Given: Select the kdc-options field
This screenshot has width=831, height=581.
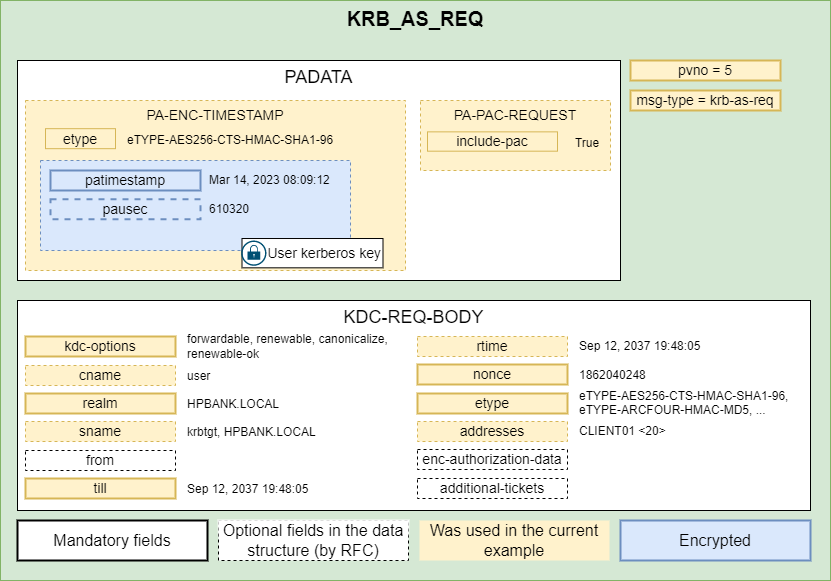Looking at the screenshot, I should pyautogui.click(x=100, y=346).
